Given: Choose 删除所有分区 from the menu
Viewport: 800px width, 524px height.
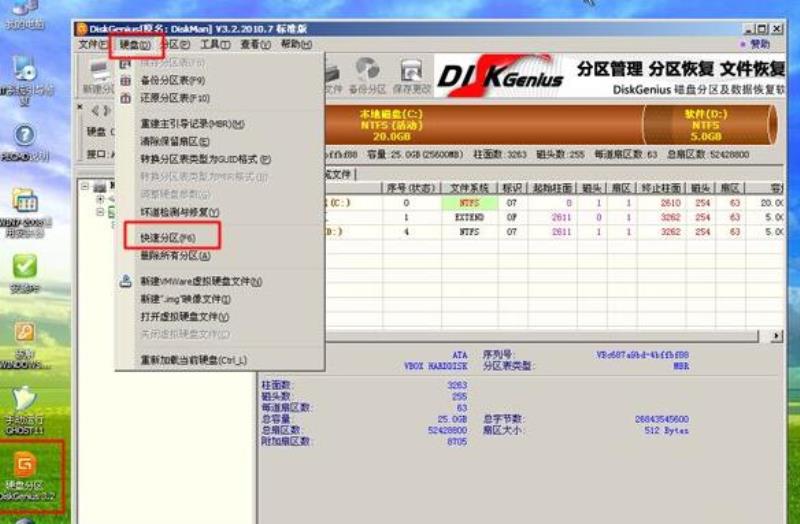Looking at the screenshot, I should click(176, 255).
